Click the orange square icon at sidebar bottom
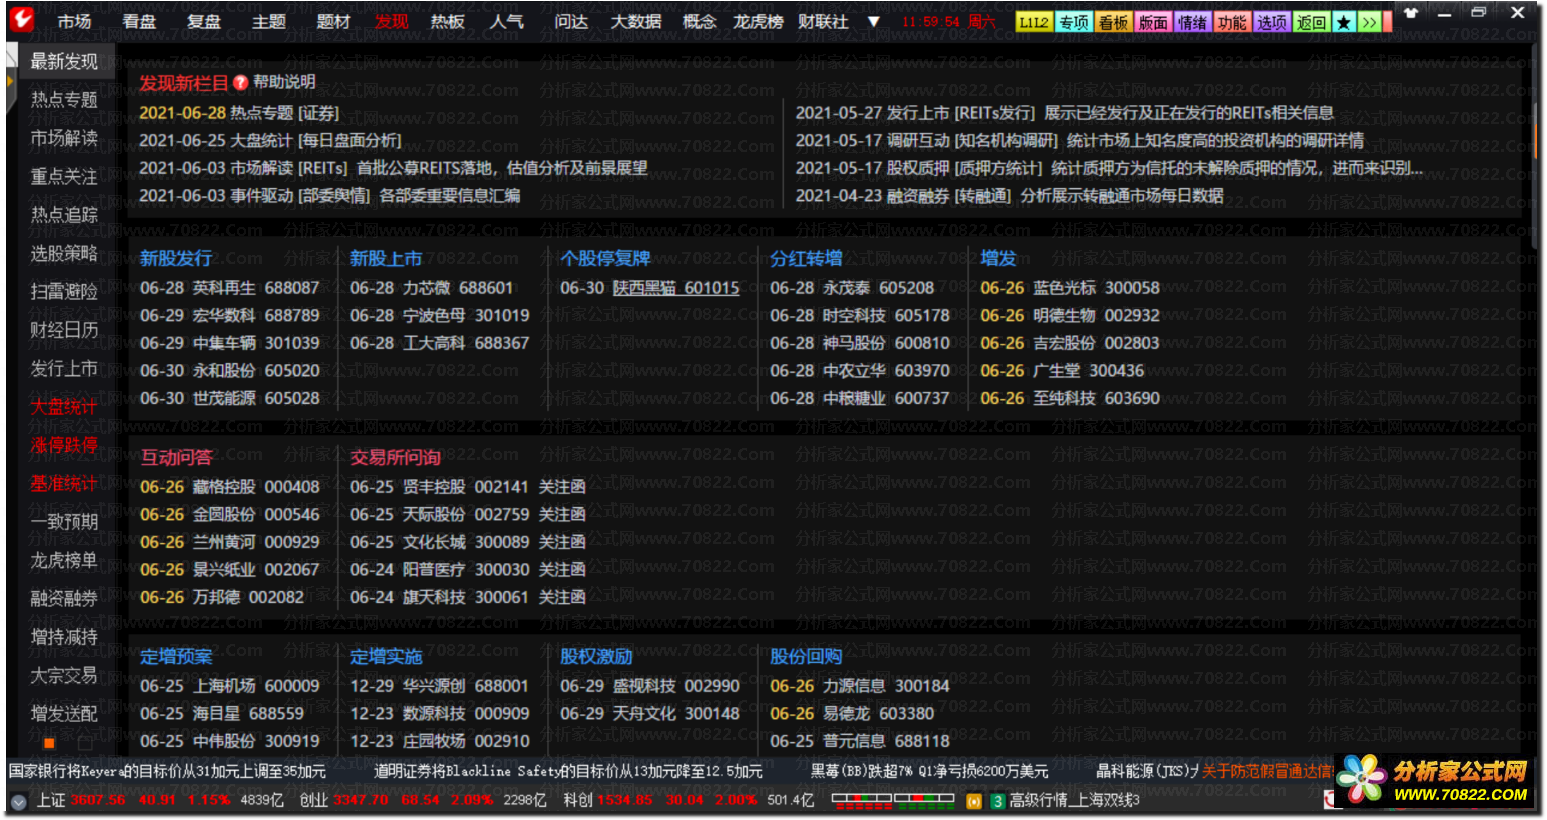The width and height of the screenshot is (1547, 820). (x=49, y=743)
